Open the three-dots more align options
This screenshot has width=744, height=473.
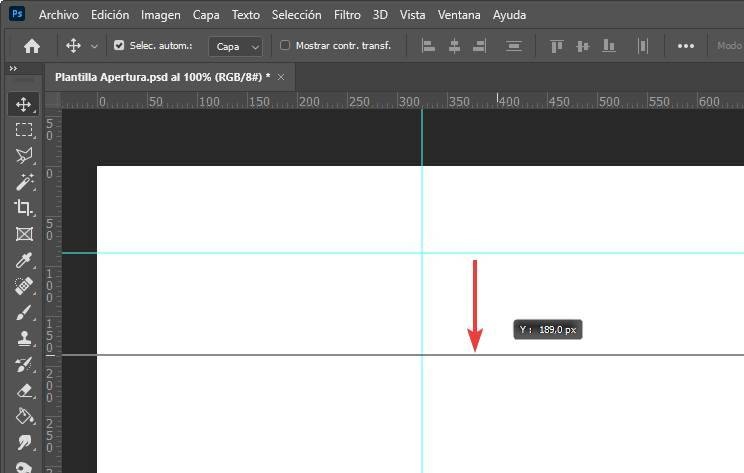686,46
